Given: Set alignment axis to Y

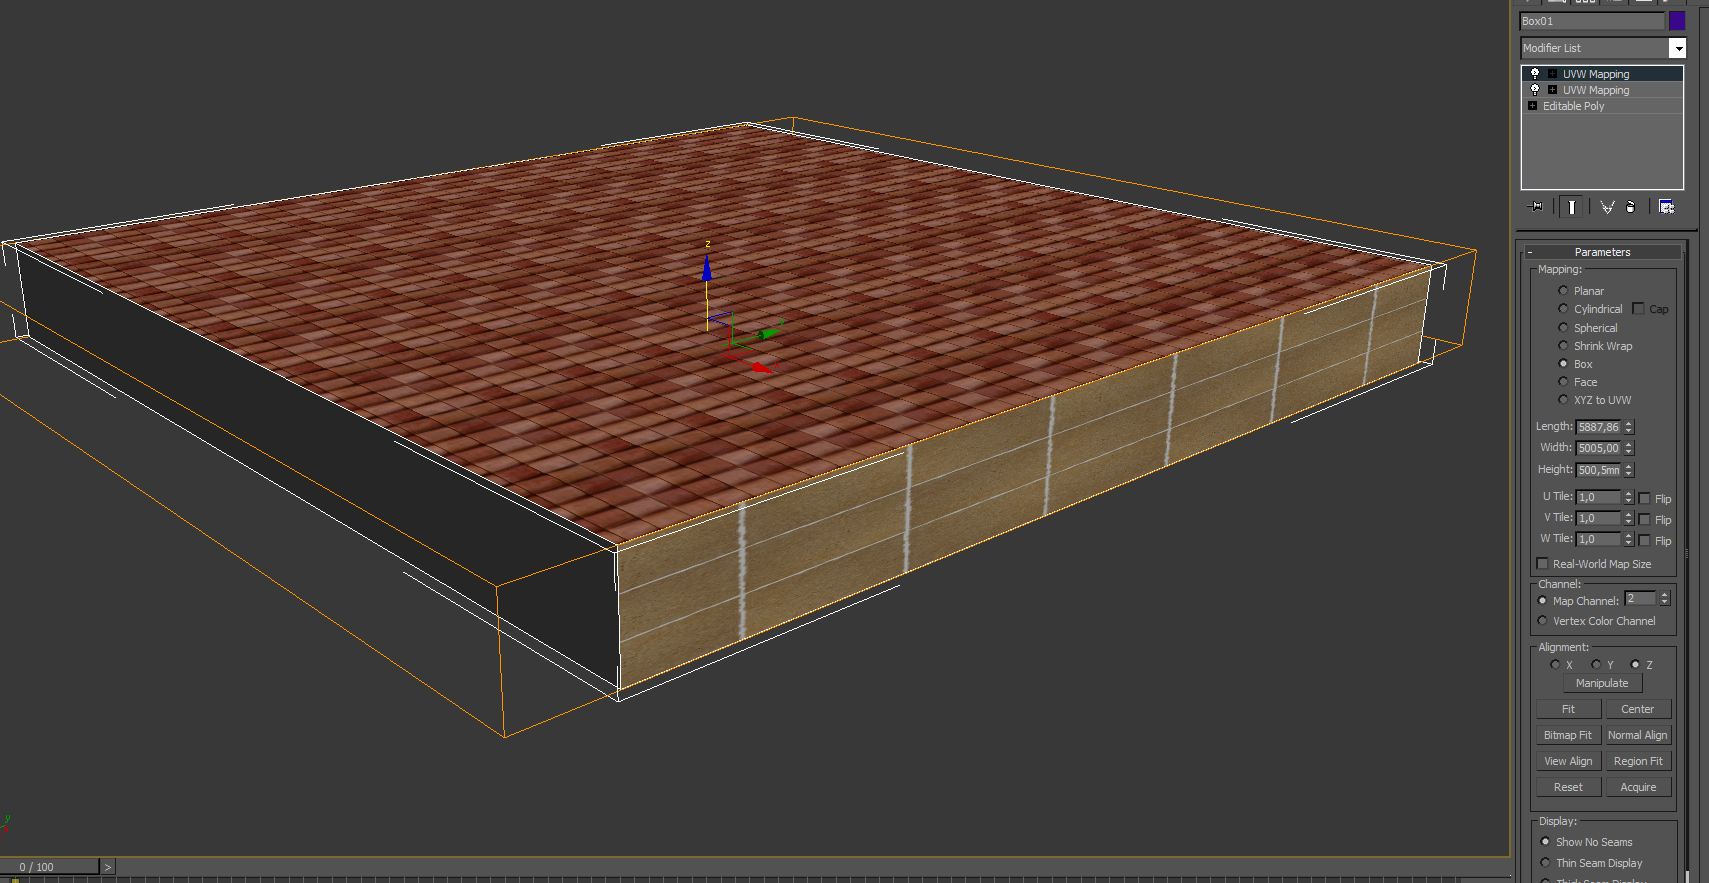Looking at the screenshot, I should point(1595,664).
